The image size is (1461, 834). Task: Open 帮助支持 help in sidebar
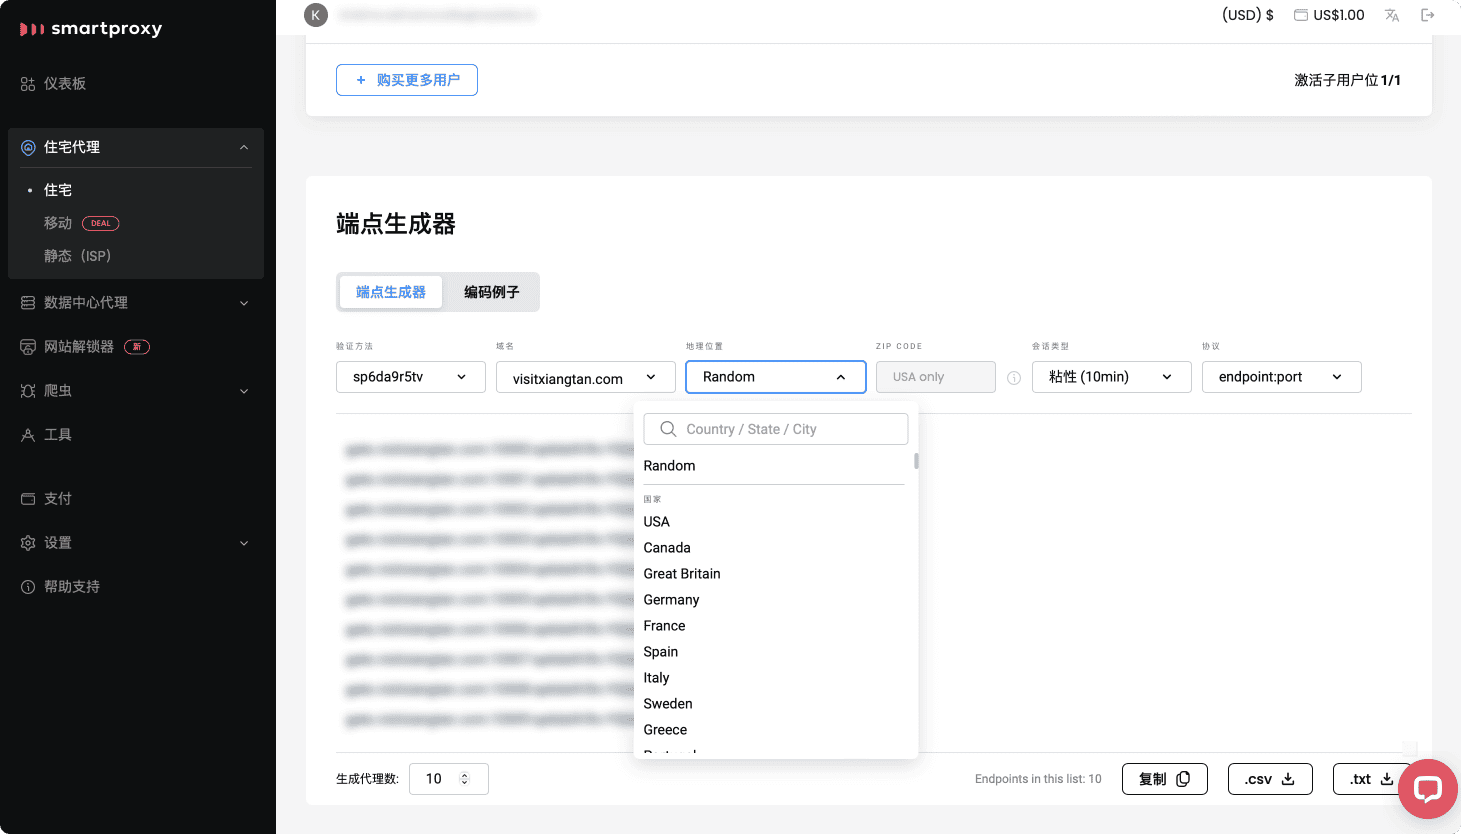72,587
